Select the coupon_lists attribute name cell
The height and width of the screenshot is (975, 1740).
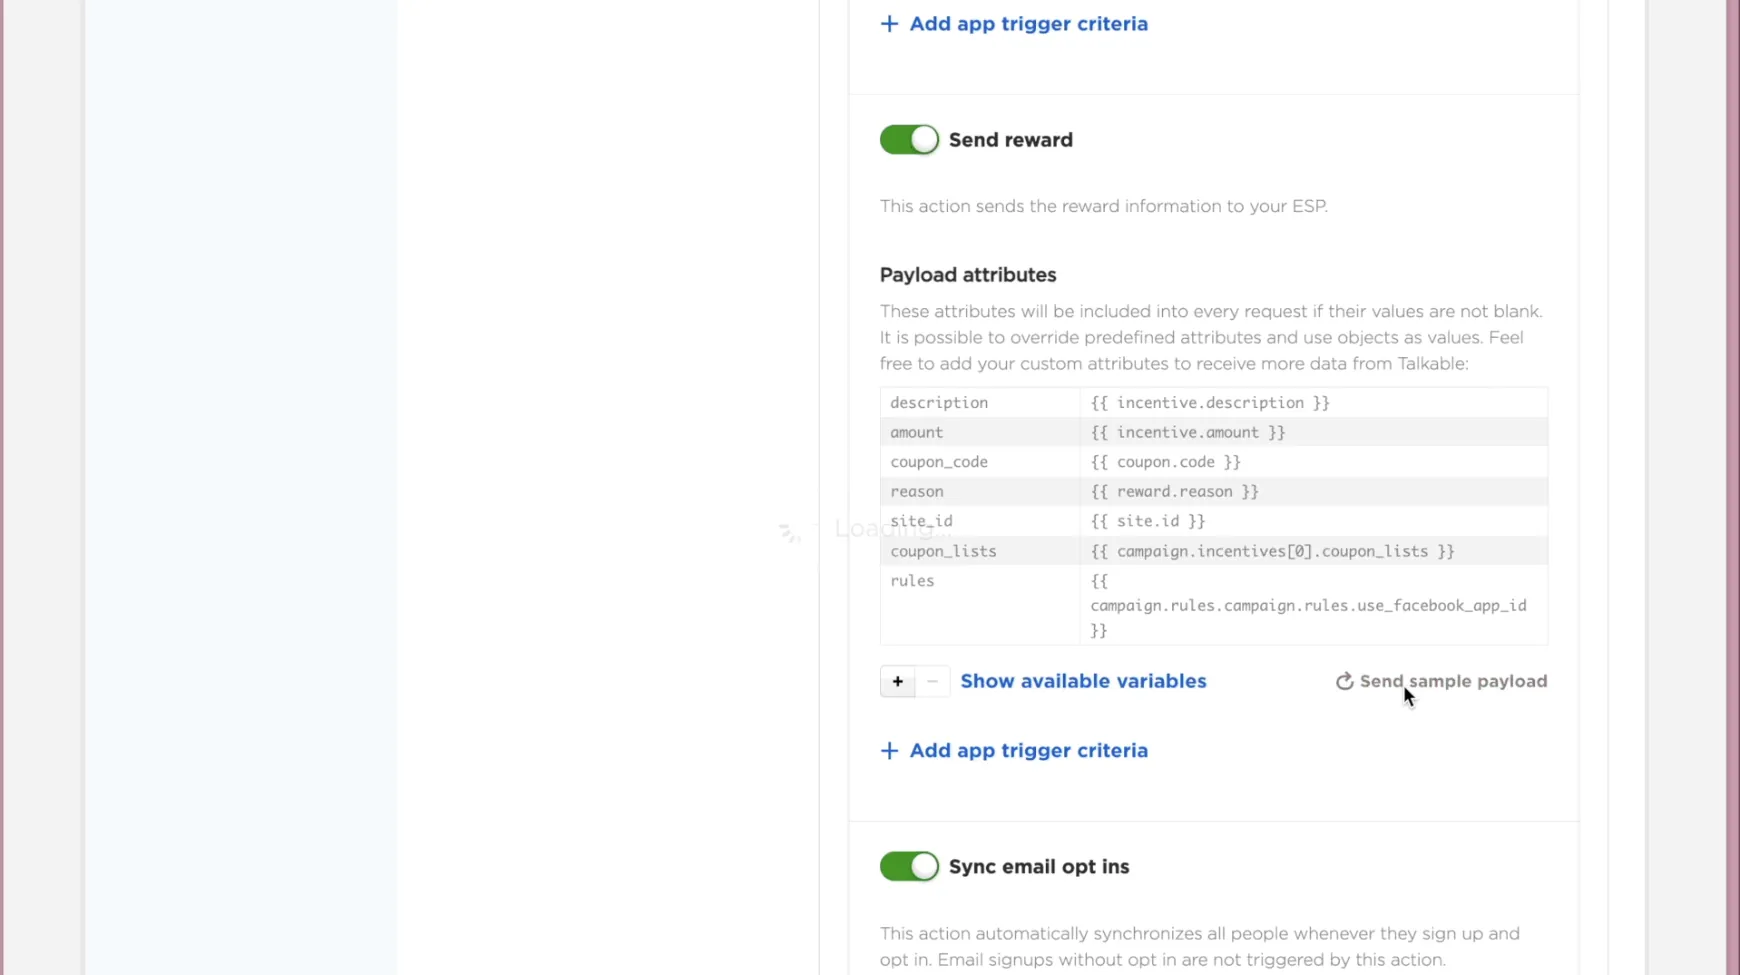click(x=980, y=551)
